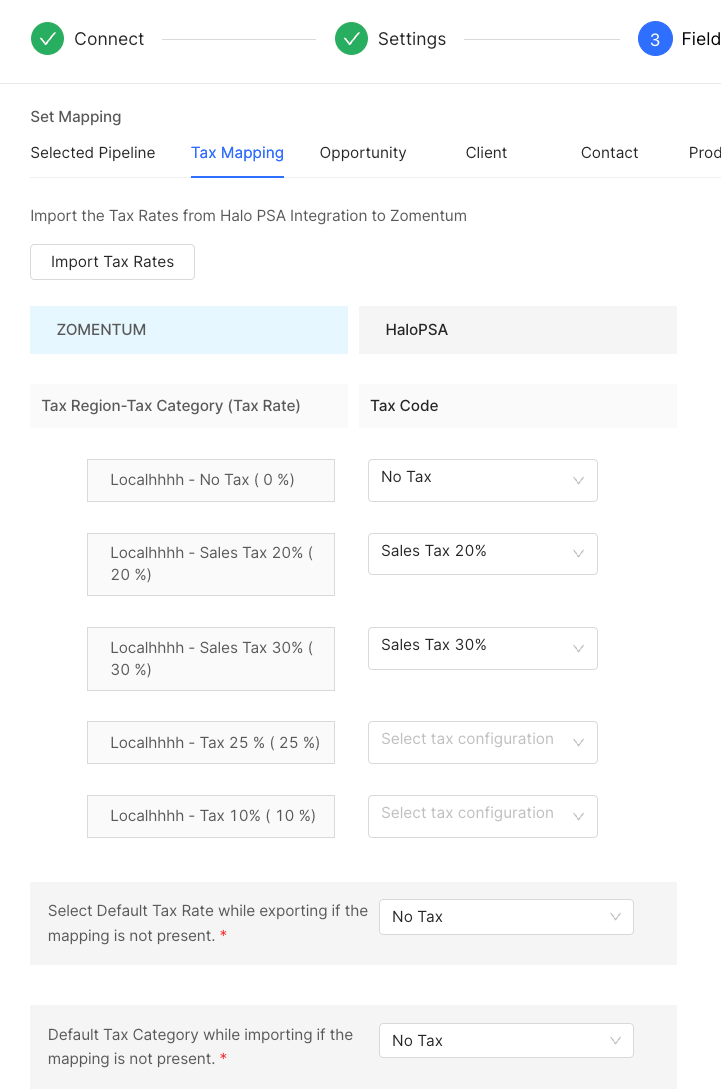Screen dimensions: 721x1092
Task: Switch to the Selected Pipeline tab
Action: [x=93, y=153]
